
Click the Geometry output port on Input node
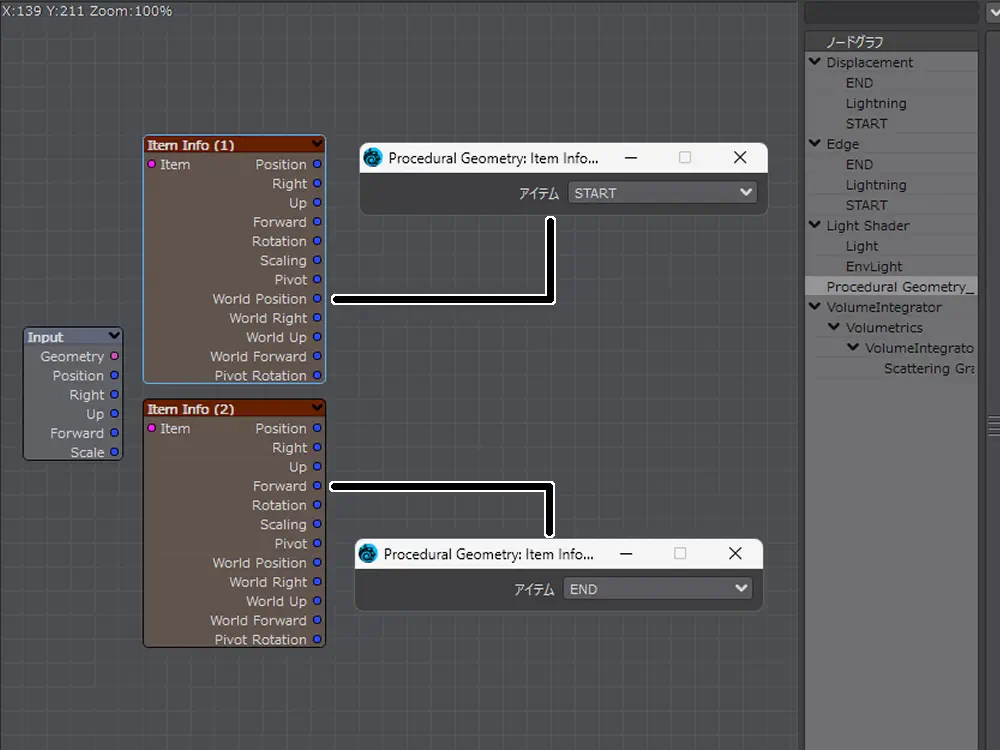(114, 357)
